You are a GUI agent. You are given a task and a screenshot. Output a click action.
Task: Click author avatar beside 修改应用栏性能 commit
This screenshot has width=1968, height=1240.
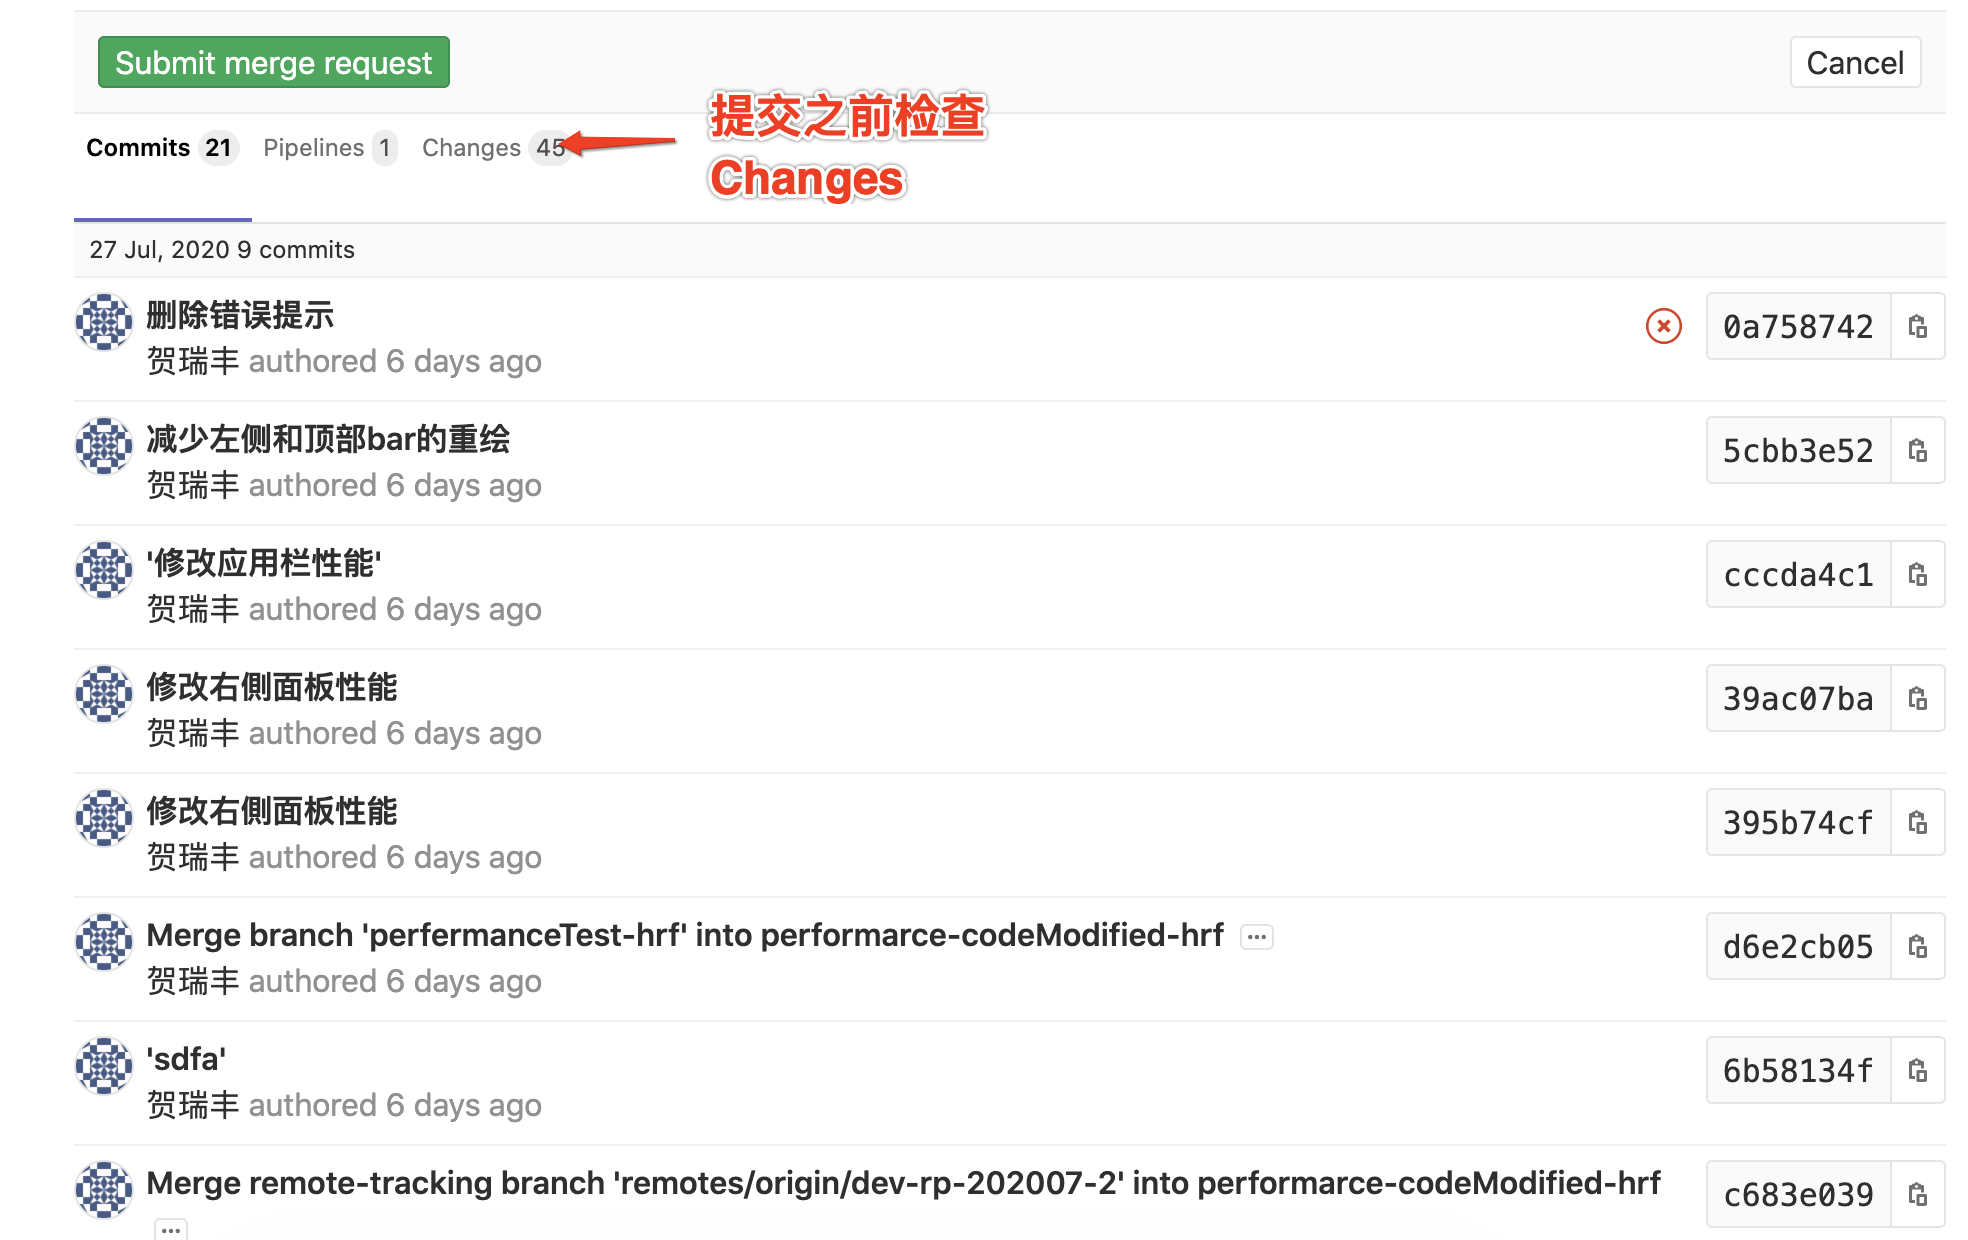click(x=104, y=570)
